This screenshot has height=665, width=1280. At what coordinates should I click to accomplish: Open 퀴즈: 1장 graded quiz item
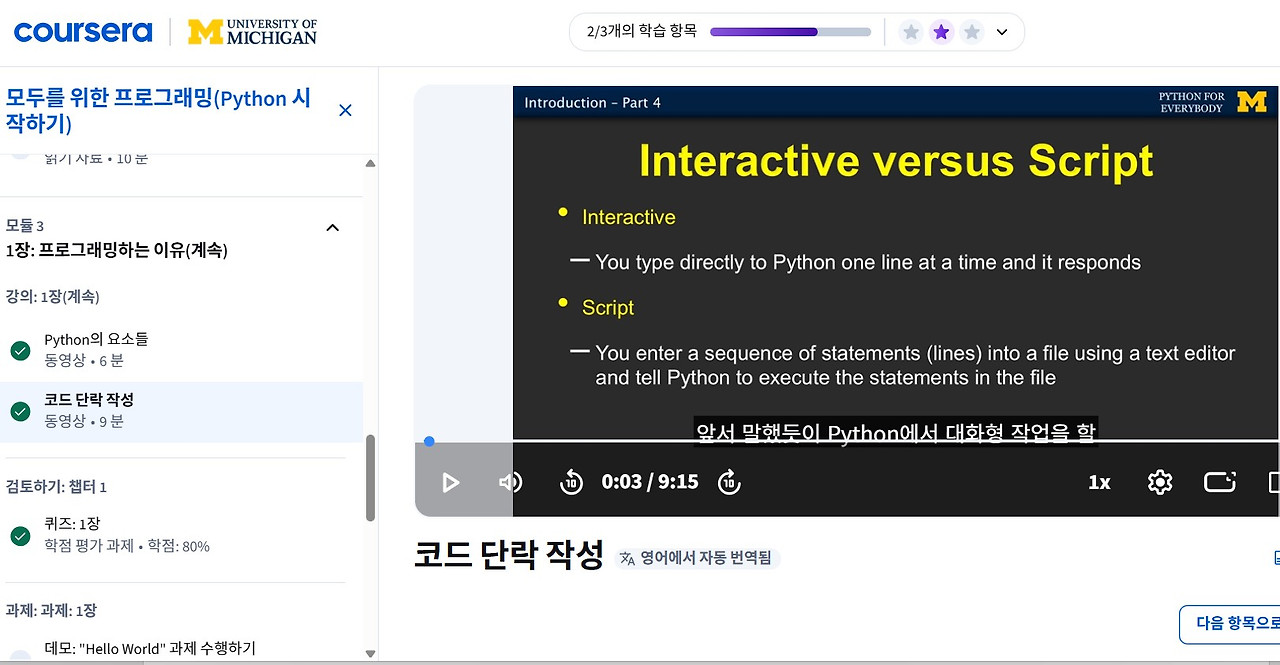pos(181,535)
